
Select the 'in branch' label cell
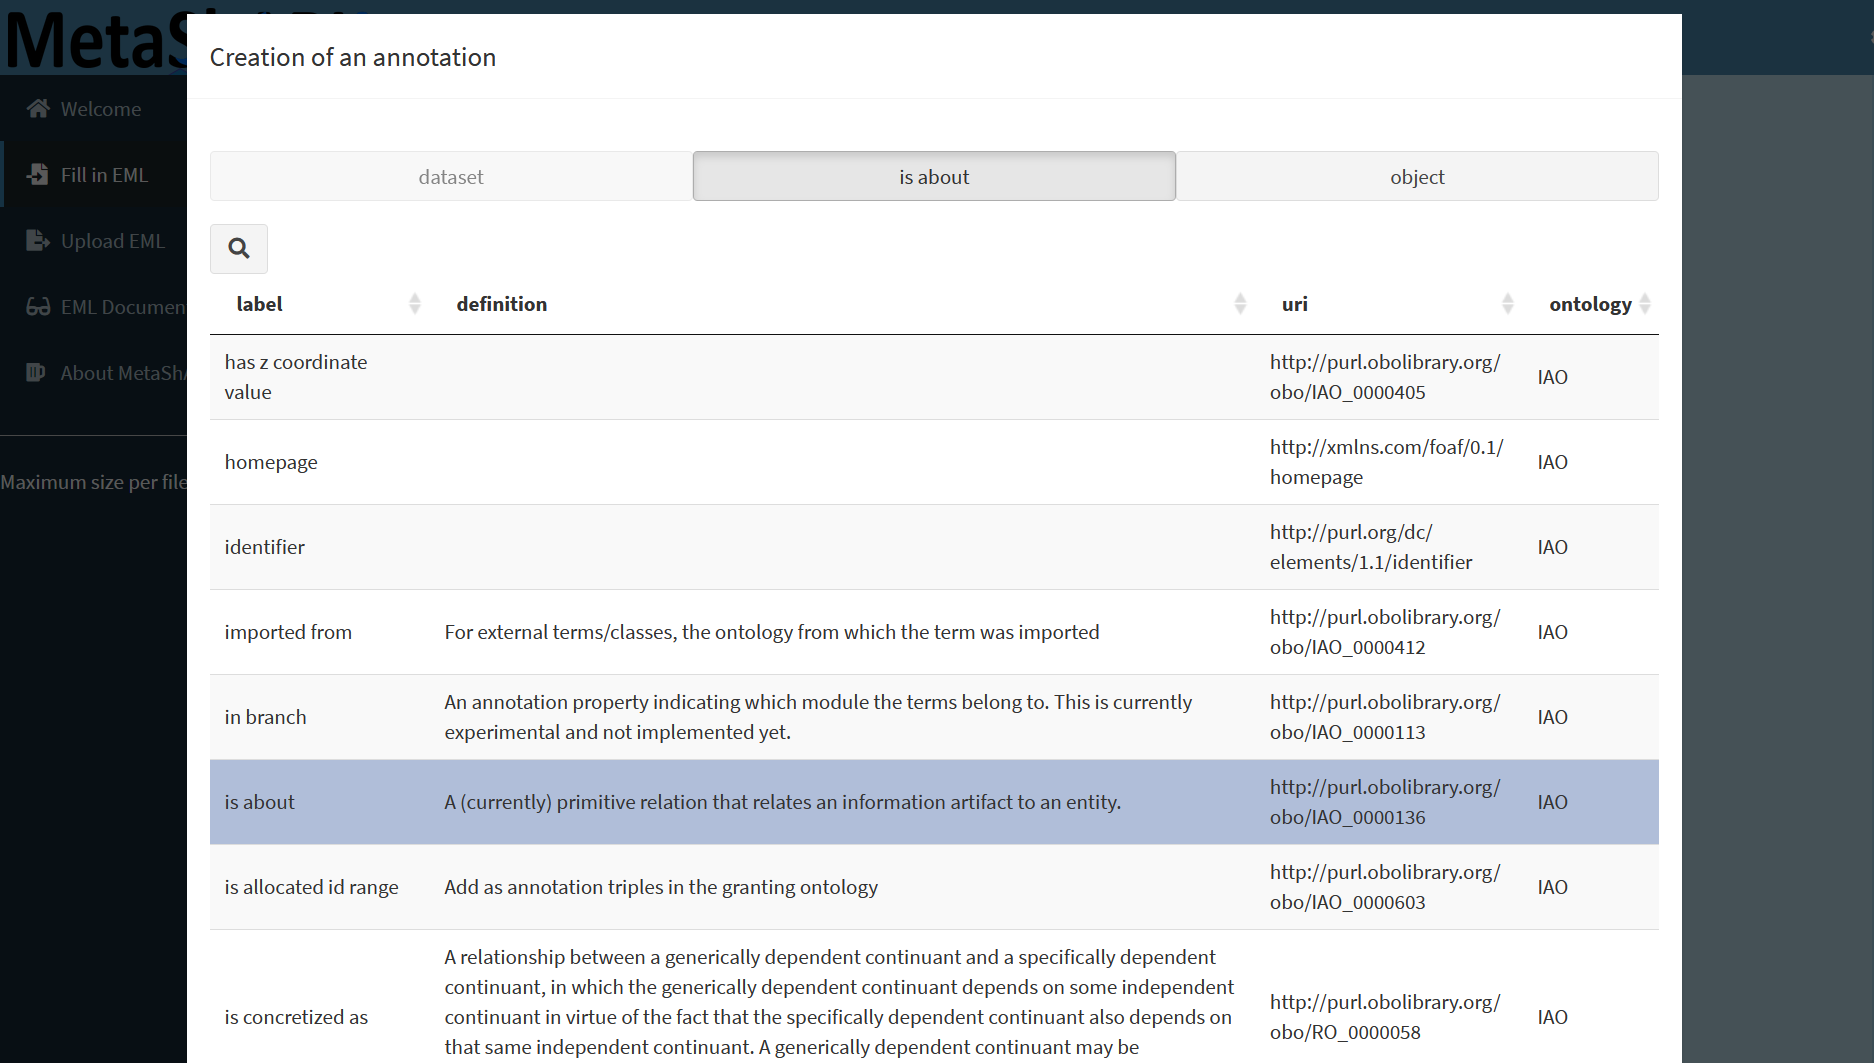pos(320,717)
